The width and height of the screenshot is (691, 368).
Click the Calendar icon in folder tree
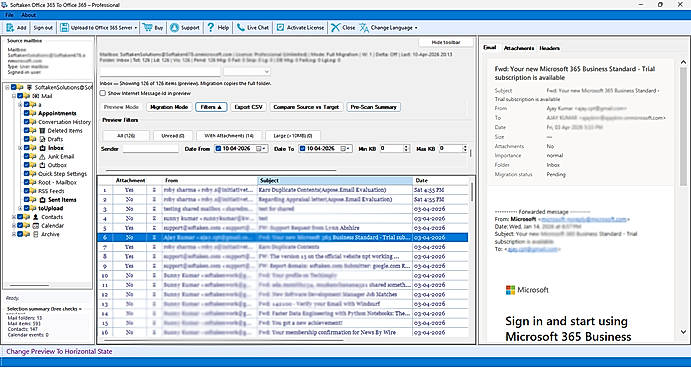36,226
